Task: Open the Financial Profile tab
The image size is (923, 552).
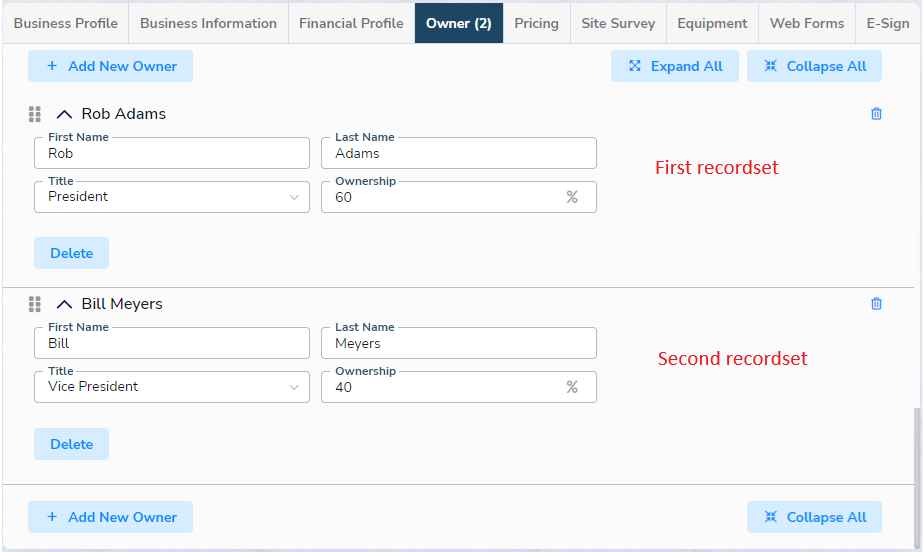Action: 351,23
